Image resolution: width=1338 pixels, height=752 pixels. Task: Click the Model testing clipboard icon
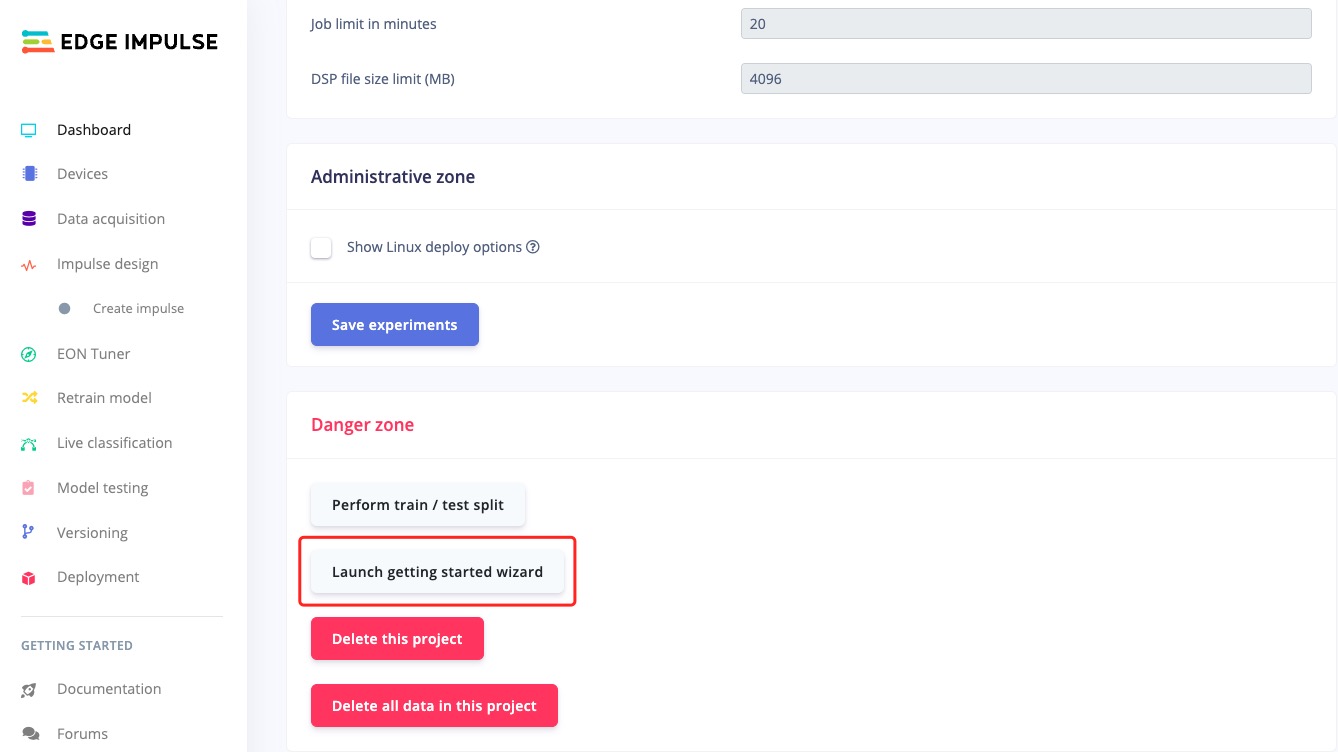pyautogui.click(x=29, y=488)
